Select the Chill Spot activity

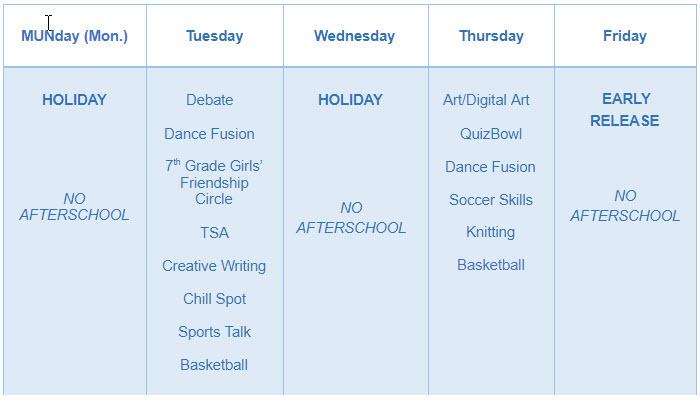tap(214, 299)
